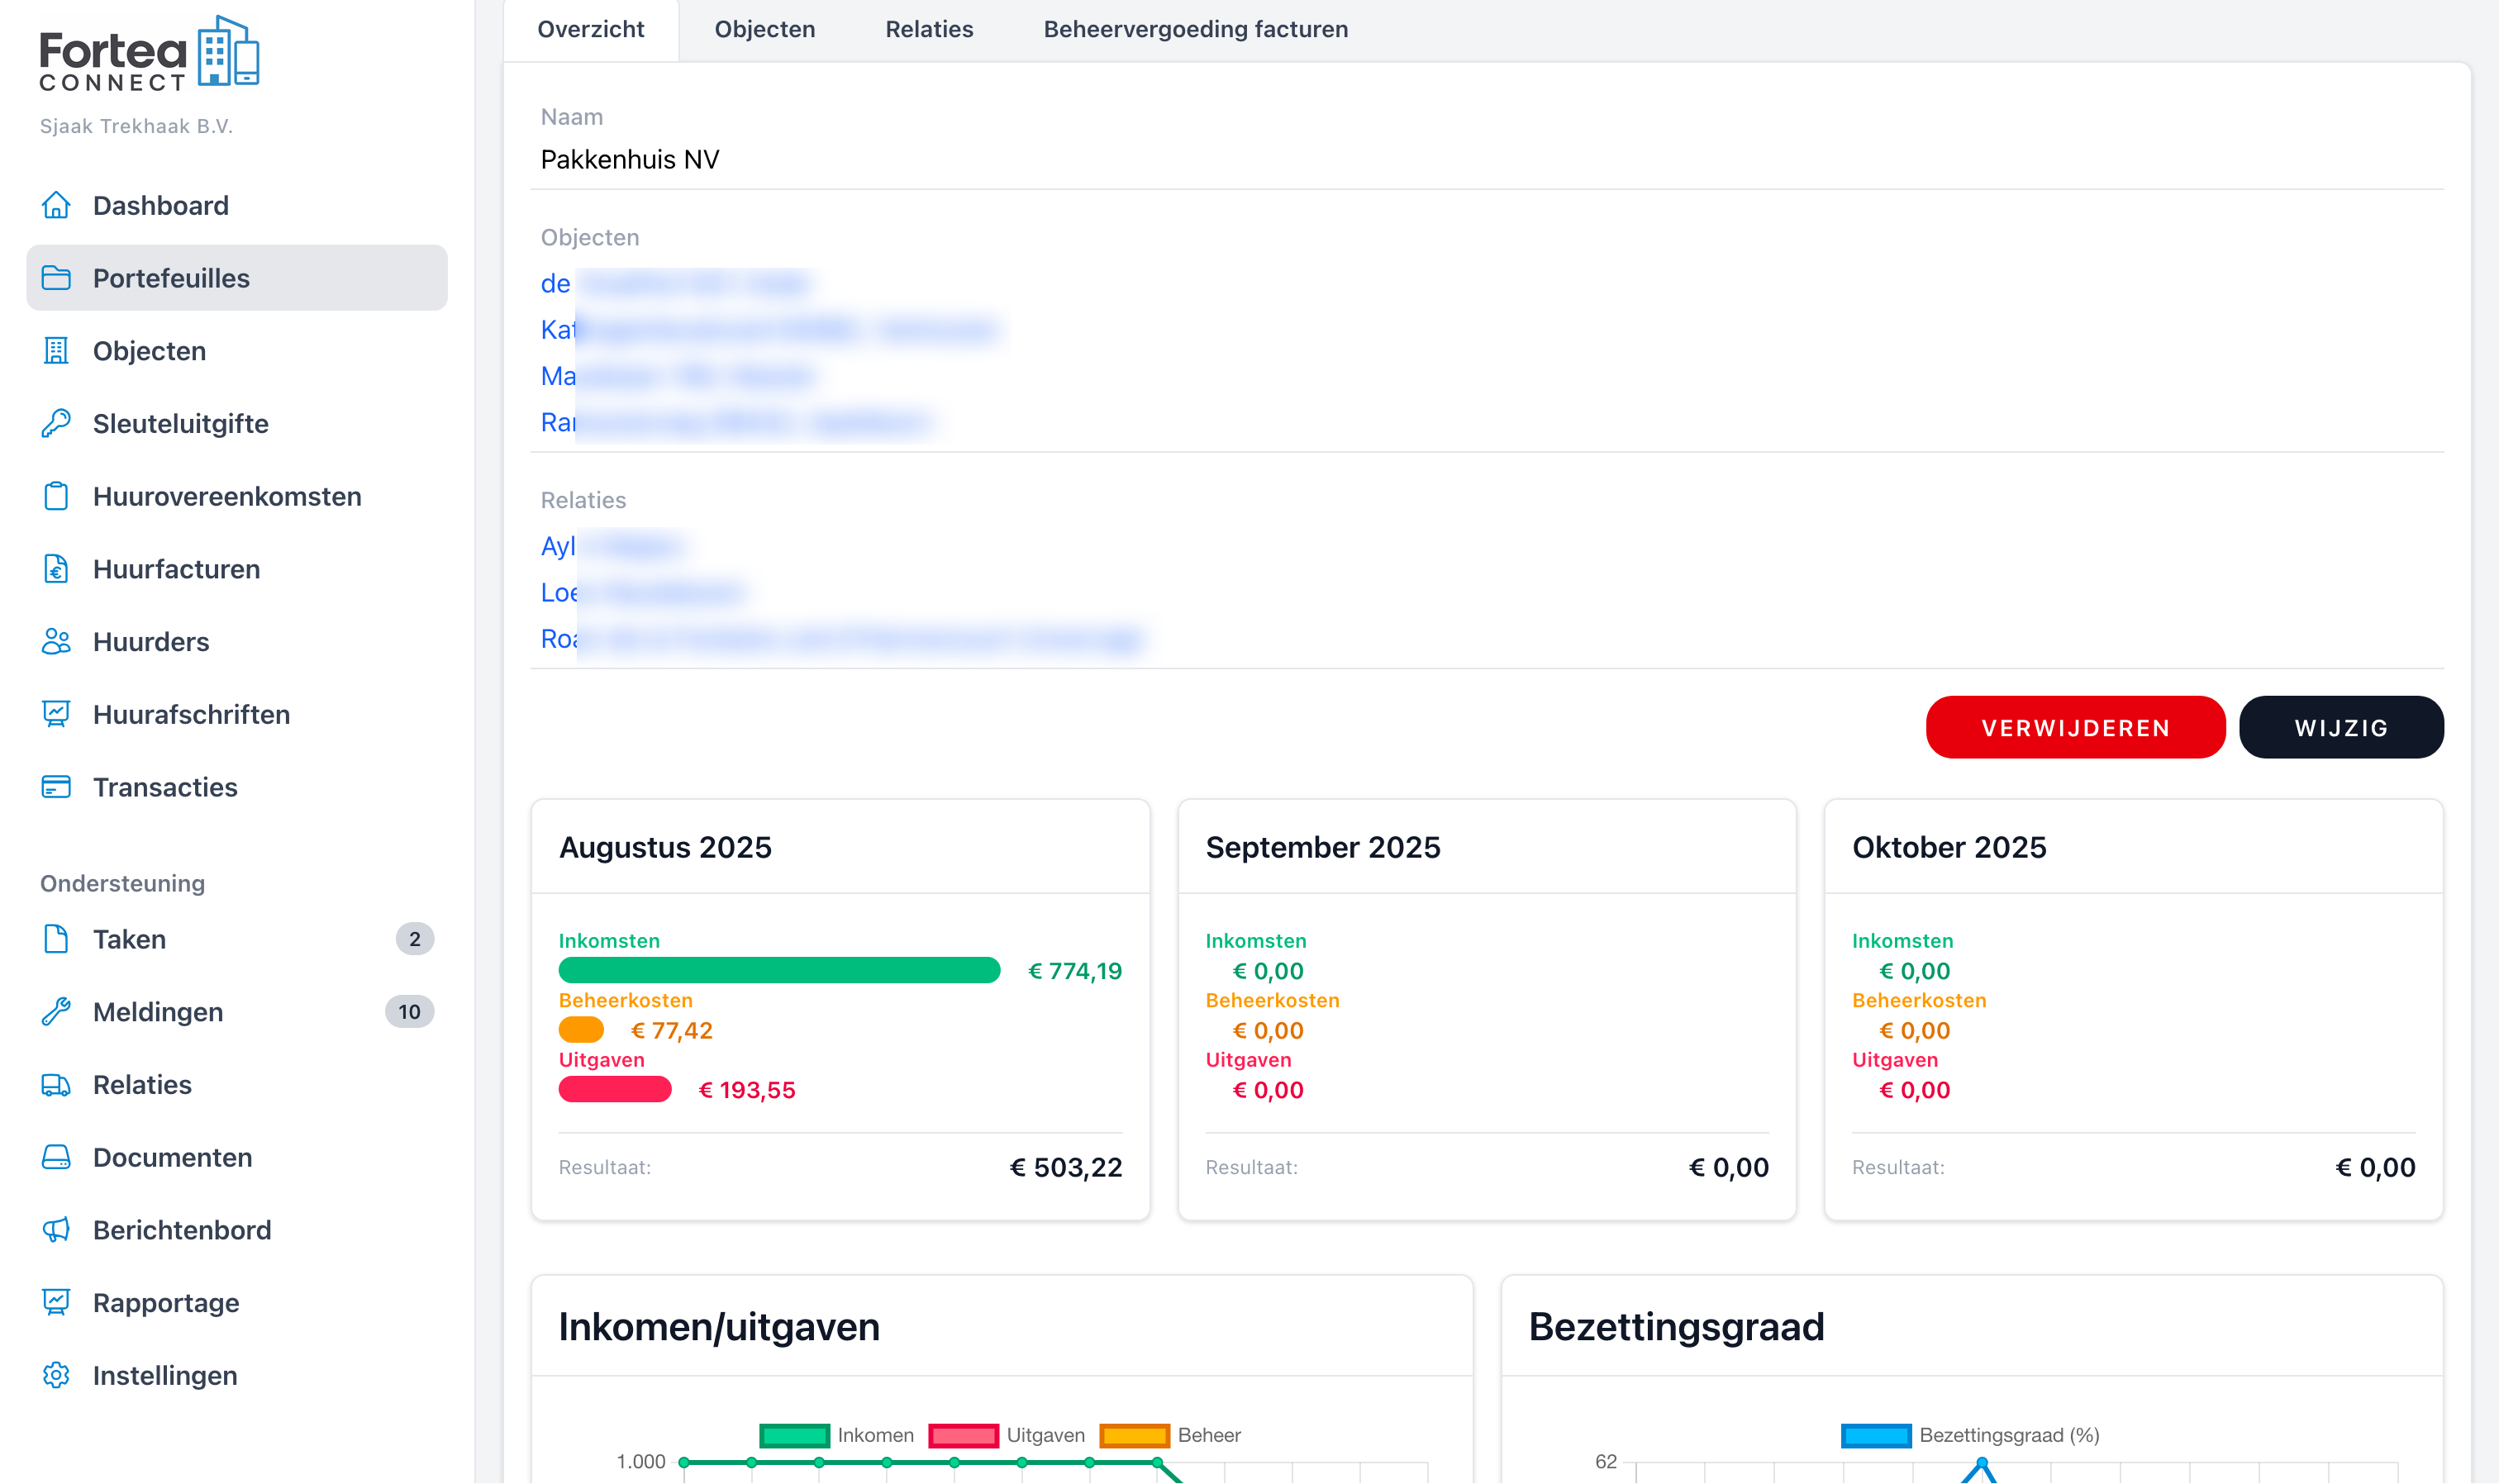Screen dimensions: 2499x1484
Task: Open Transacties via the card icon
Action: [x=56, y=787]
